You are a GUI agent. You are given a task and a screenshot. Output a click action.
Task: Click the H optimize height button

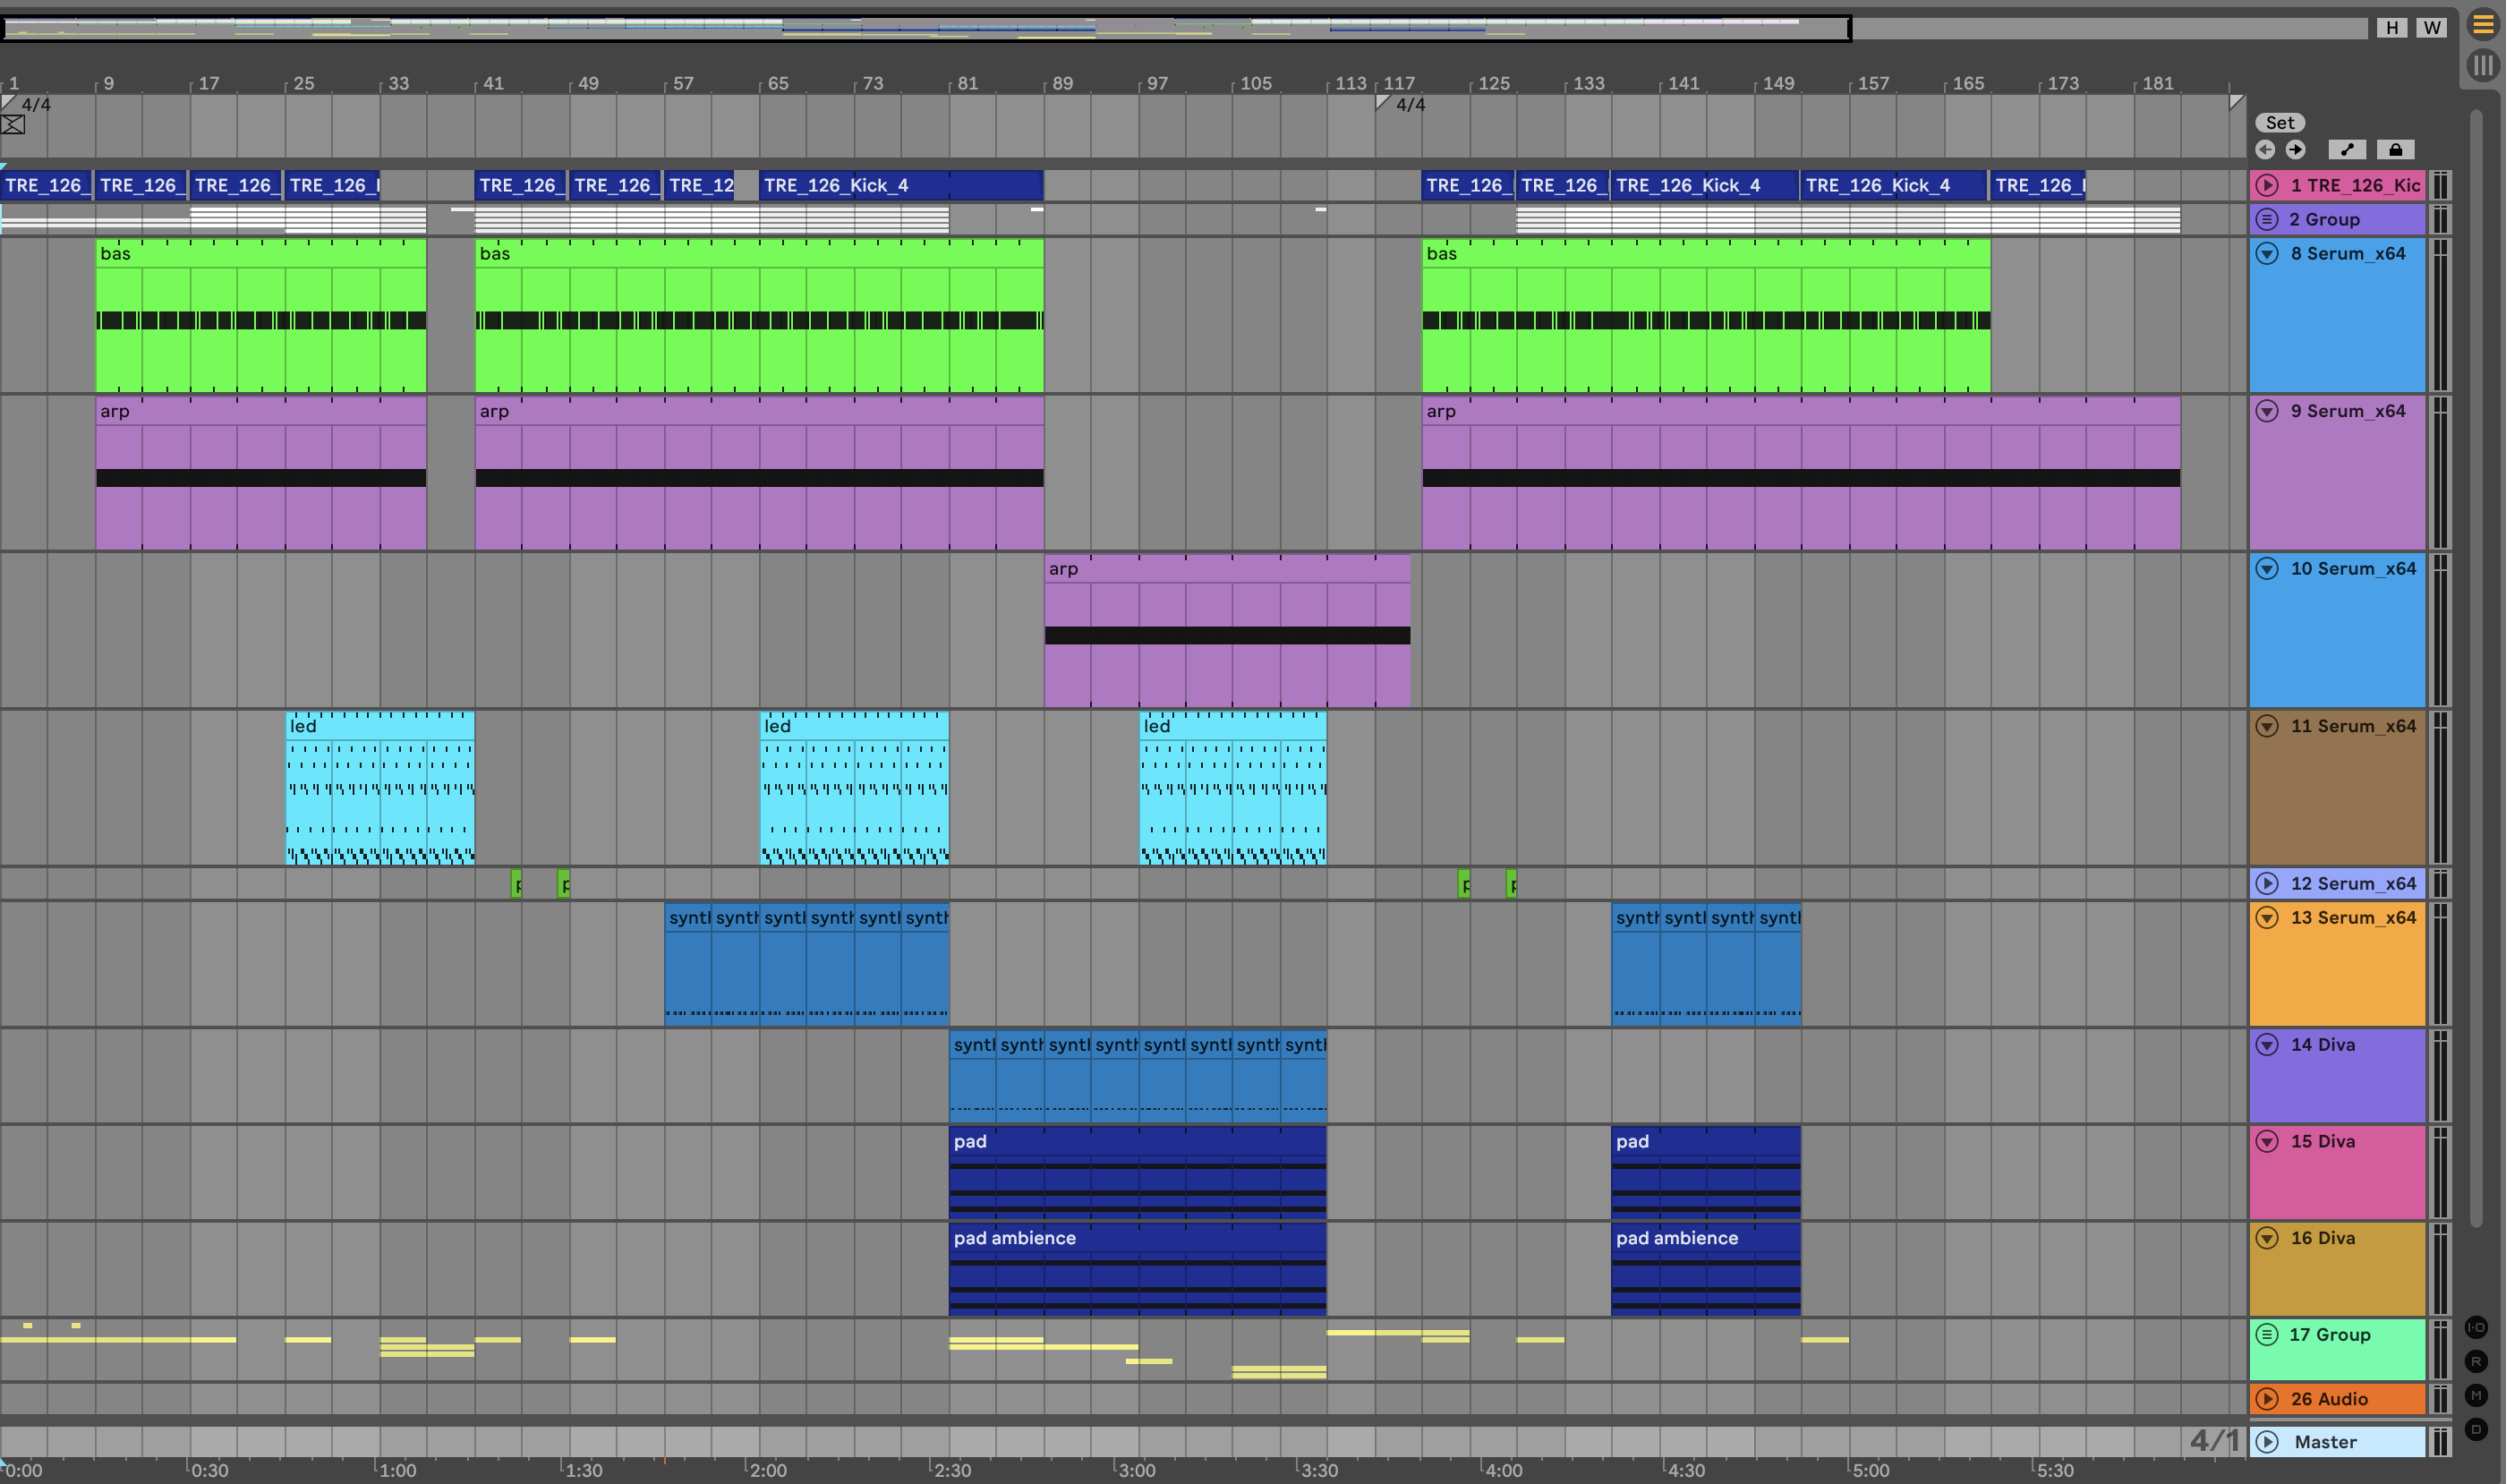(2391, 28)
